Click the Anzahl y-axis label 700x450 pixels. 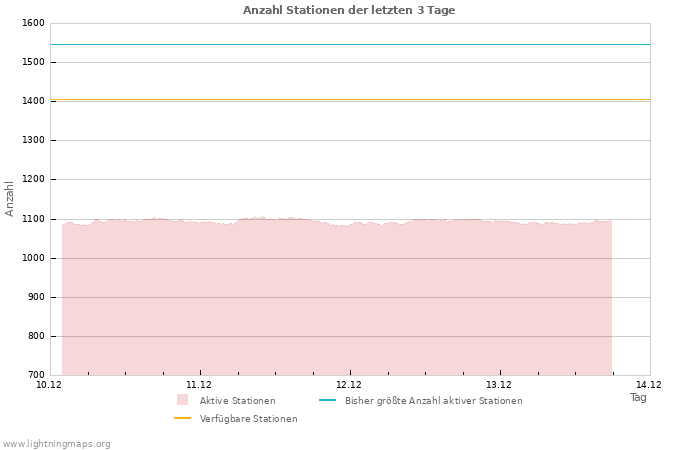10,199
